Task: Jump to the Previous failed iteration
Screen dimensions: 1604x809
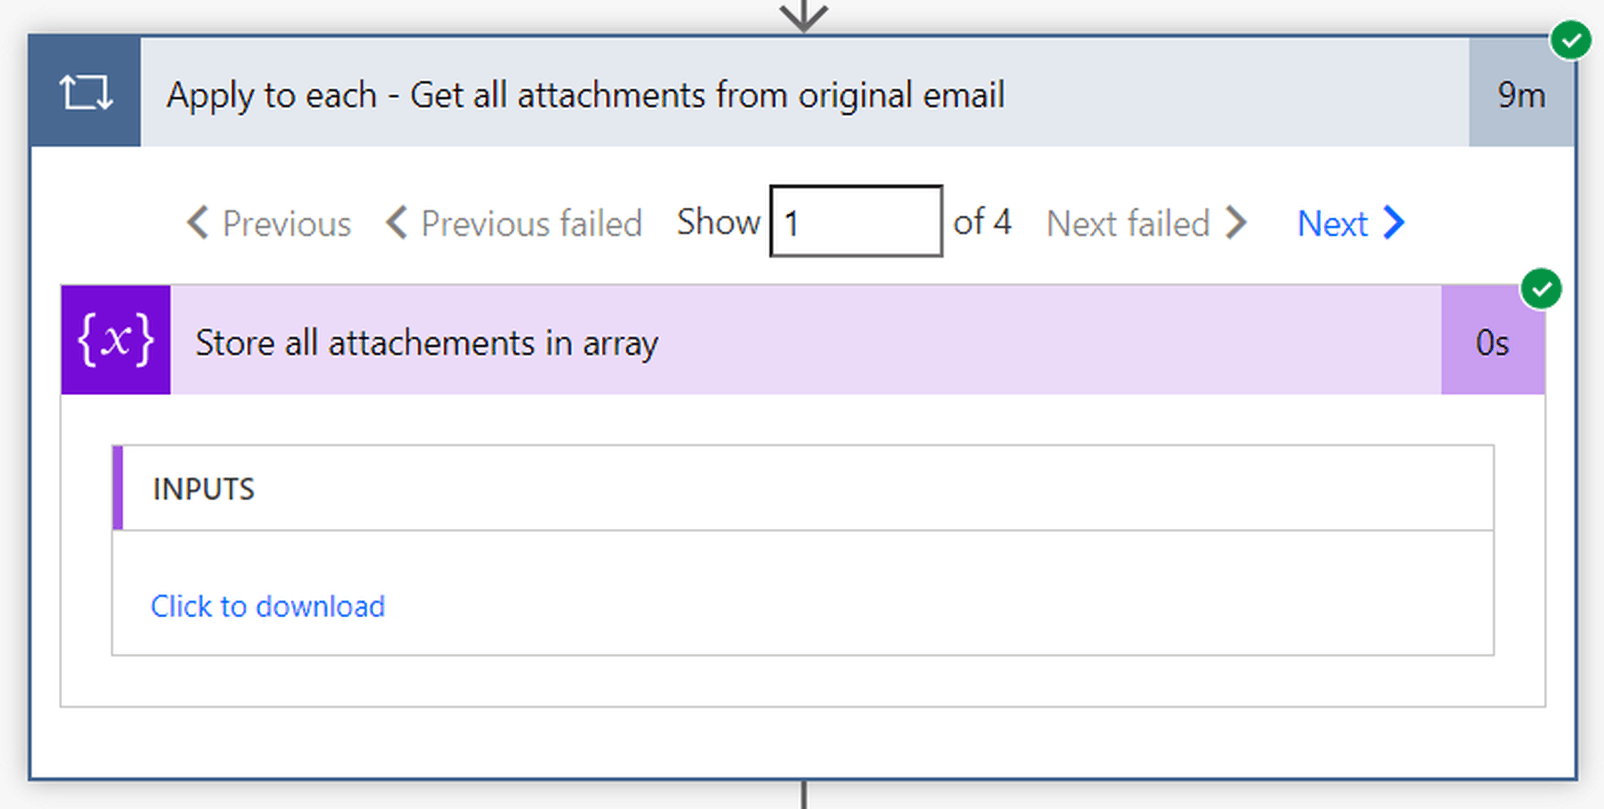Action: coord(531,224)
